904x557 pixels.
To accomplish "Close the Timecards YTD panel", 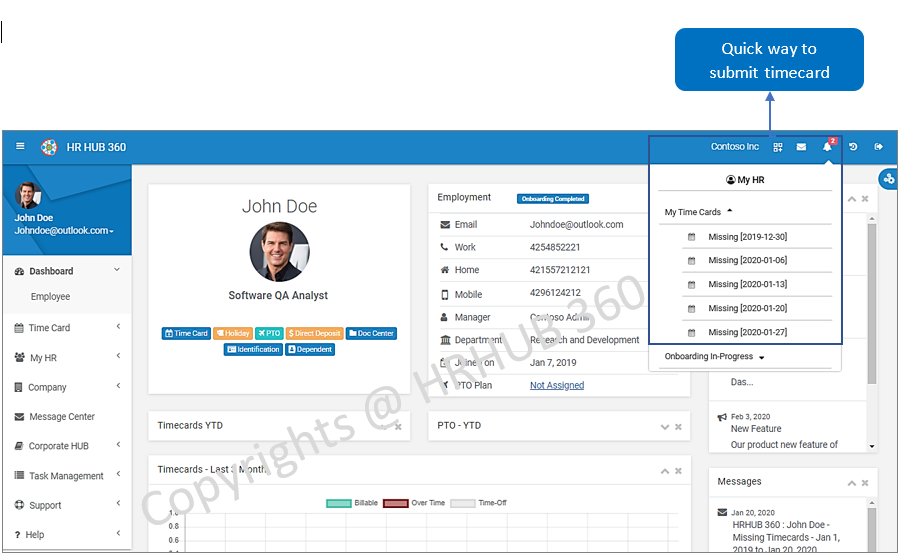I will tap(398, 427).
